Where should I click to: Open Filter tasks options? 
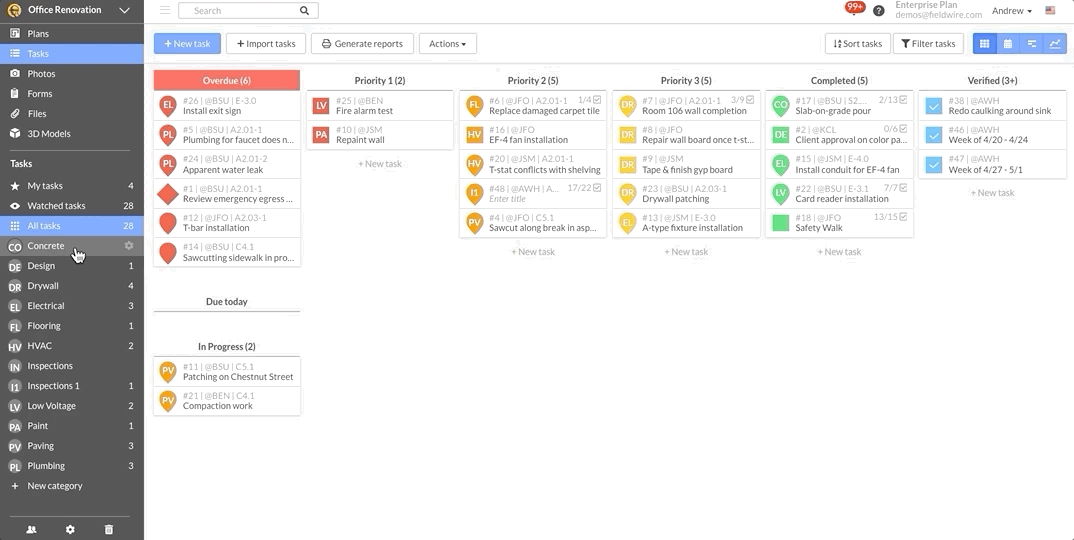928,44
